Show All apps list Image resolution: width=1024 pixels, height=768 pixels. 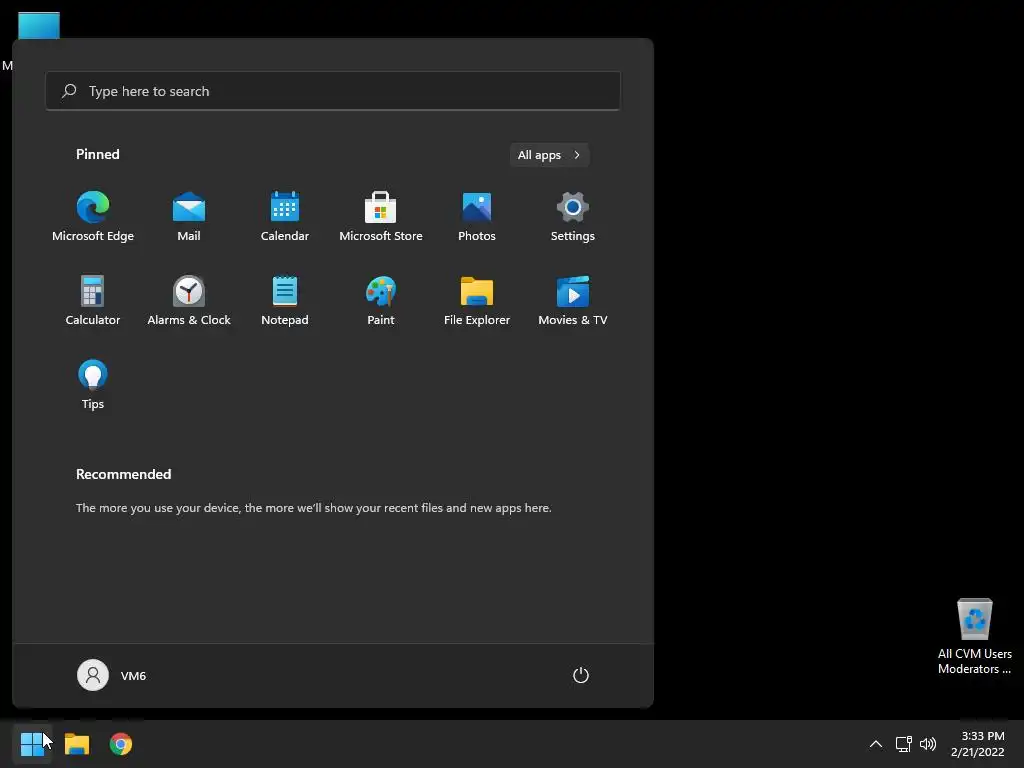549,155
